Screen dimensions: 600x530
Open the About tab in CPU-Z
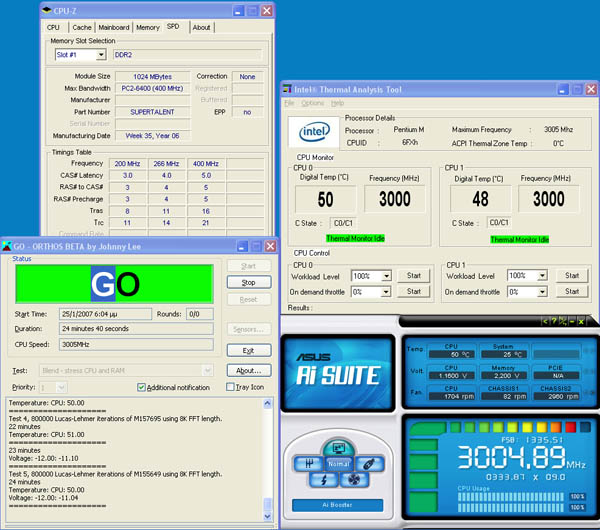click(201, 28)
